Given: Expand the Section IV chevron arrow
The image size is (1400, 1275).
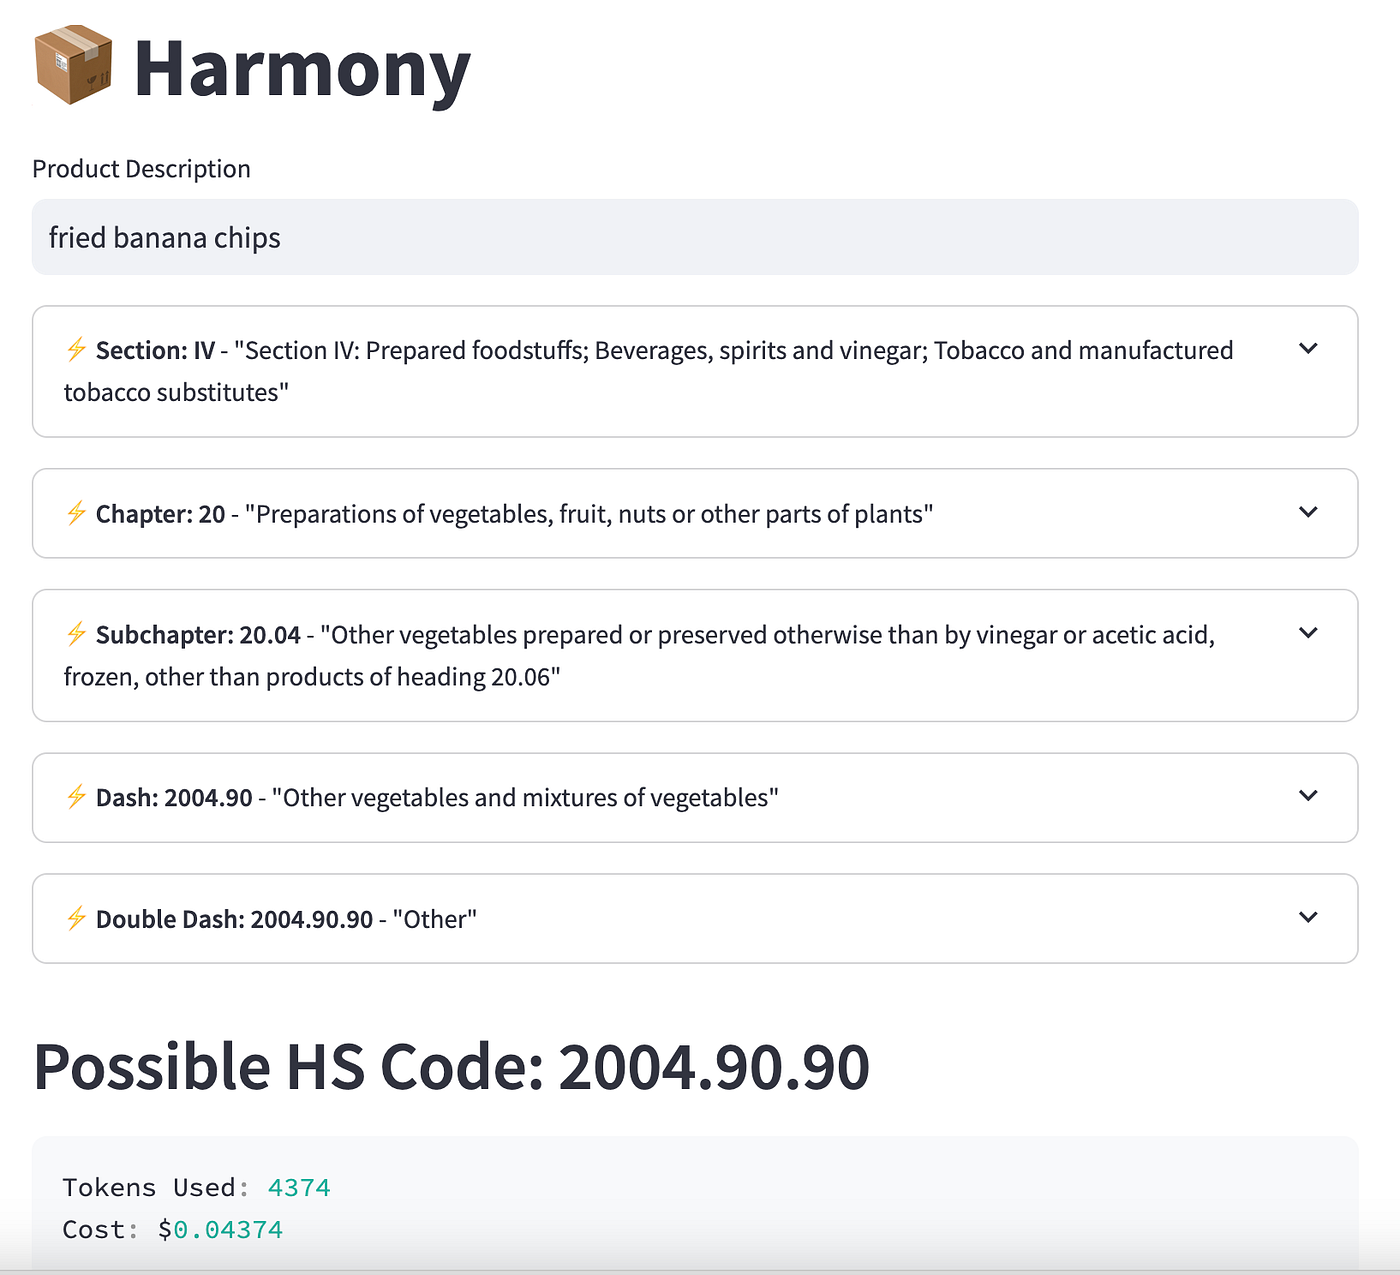Looking at the screenshot, I should (x=1308, y=348).
